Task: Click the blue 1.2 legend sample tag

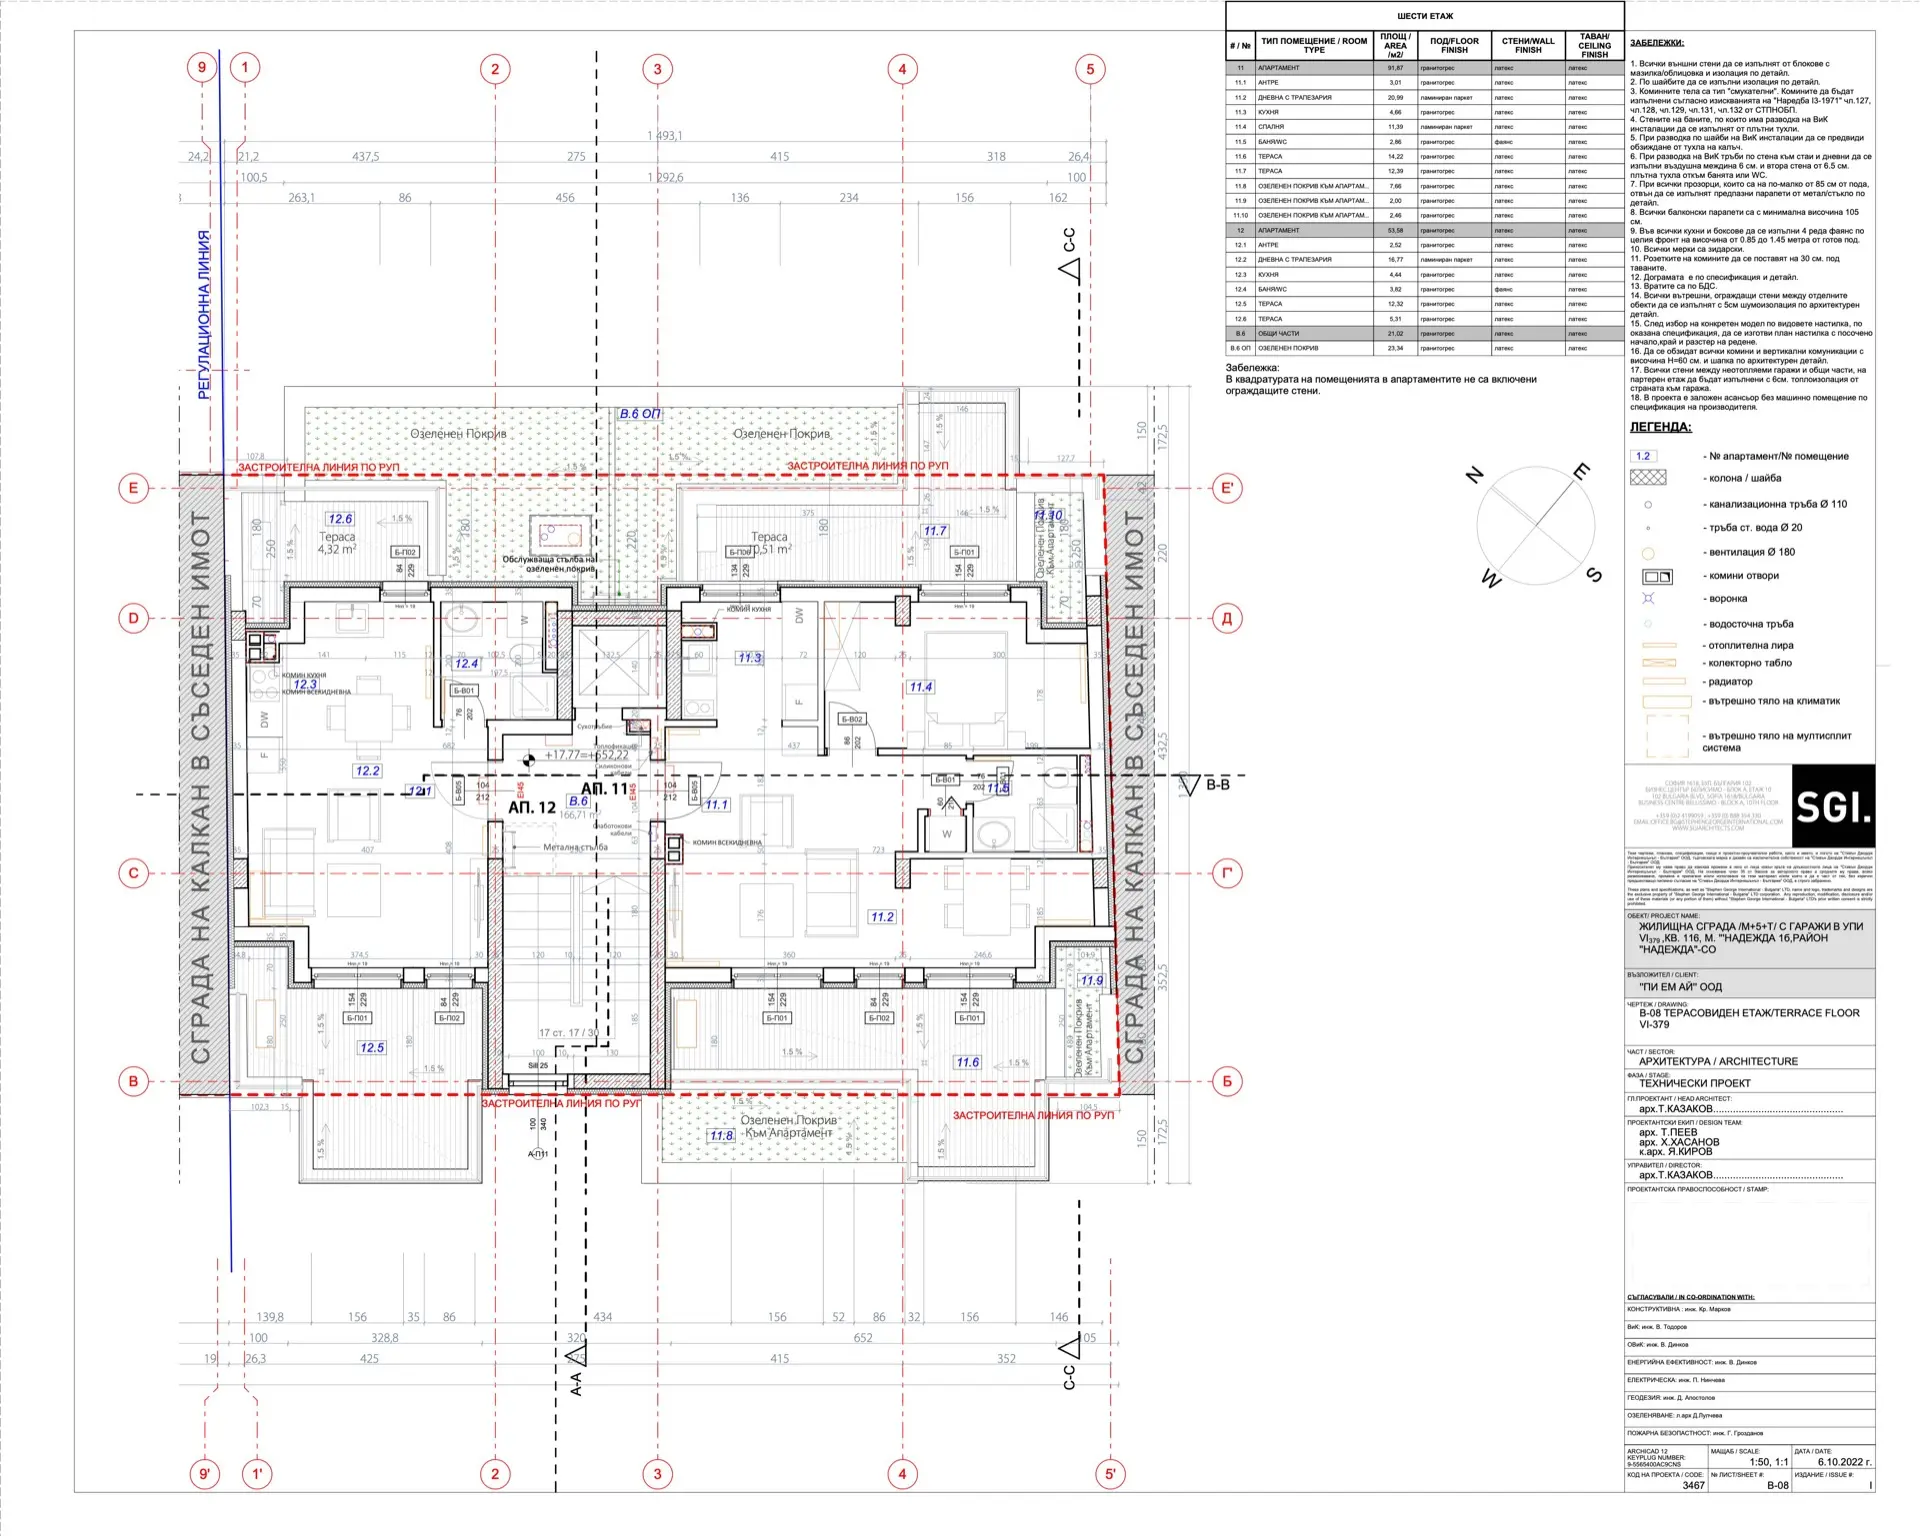Action: [x=1643, y=456]
